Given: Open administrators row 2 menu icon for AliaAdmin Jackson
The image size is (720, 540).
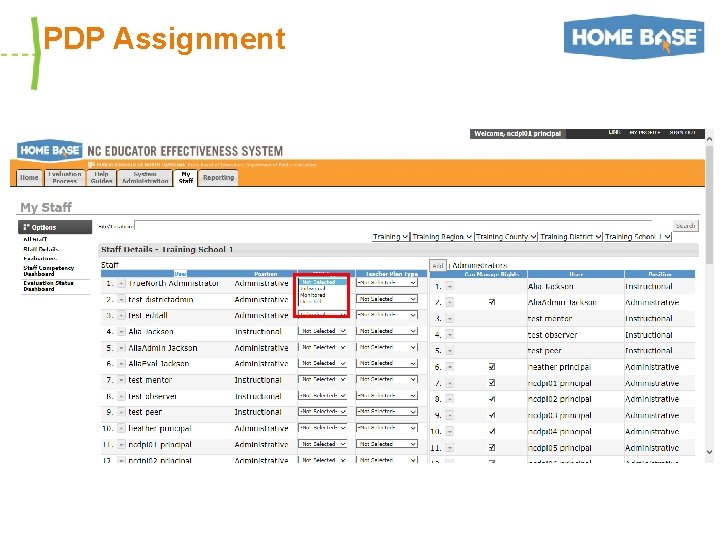Looking at the screenshot, I should click(450, 303).
